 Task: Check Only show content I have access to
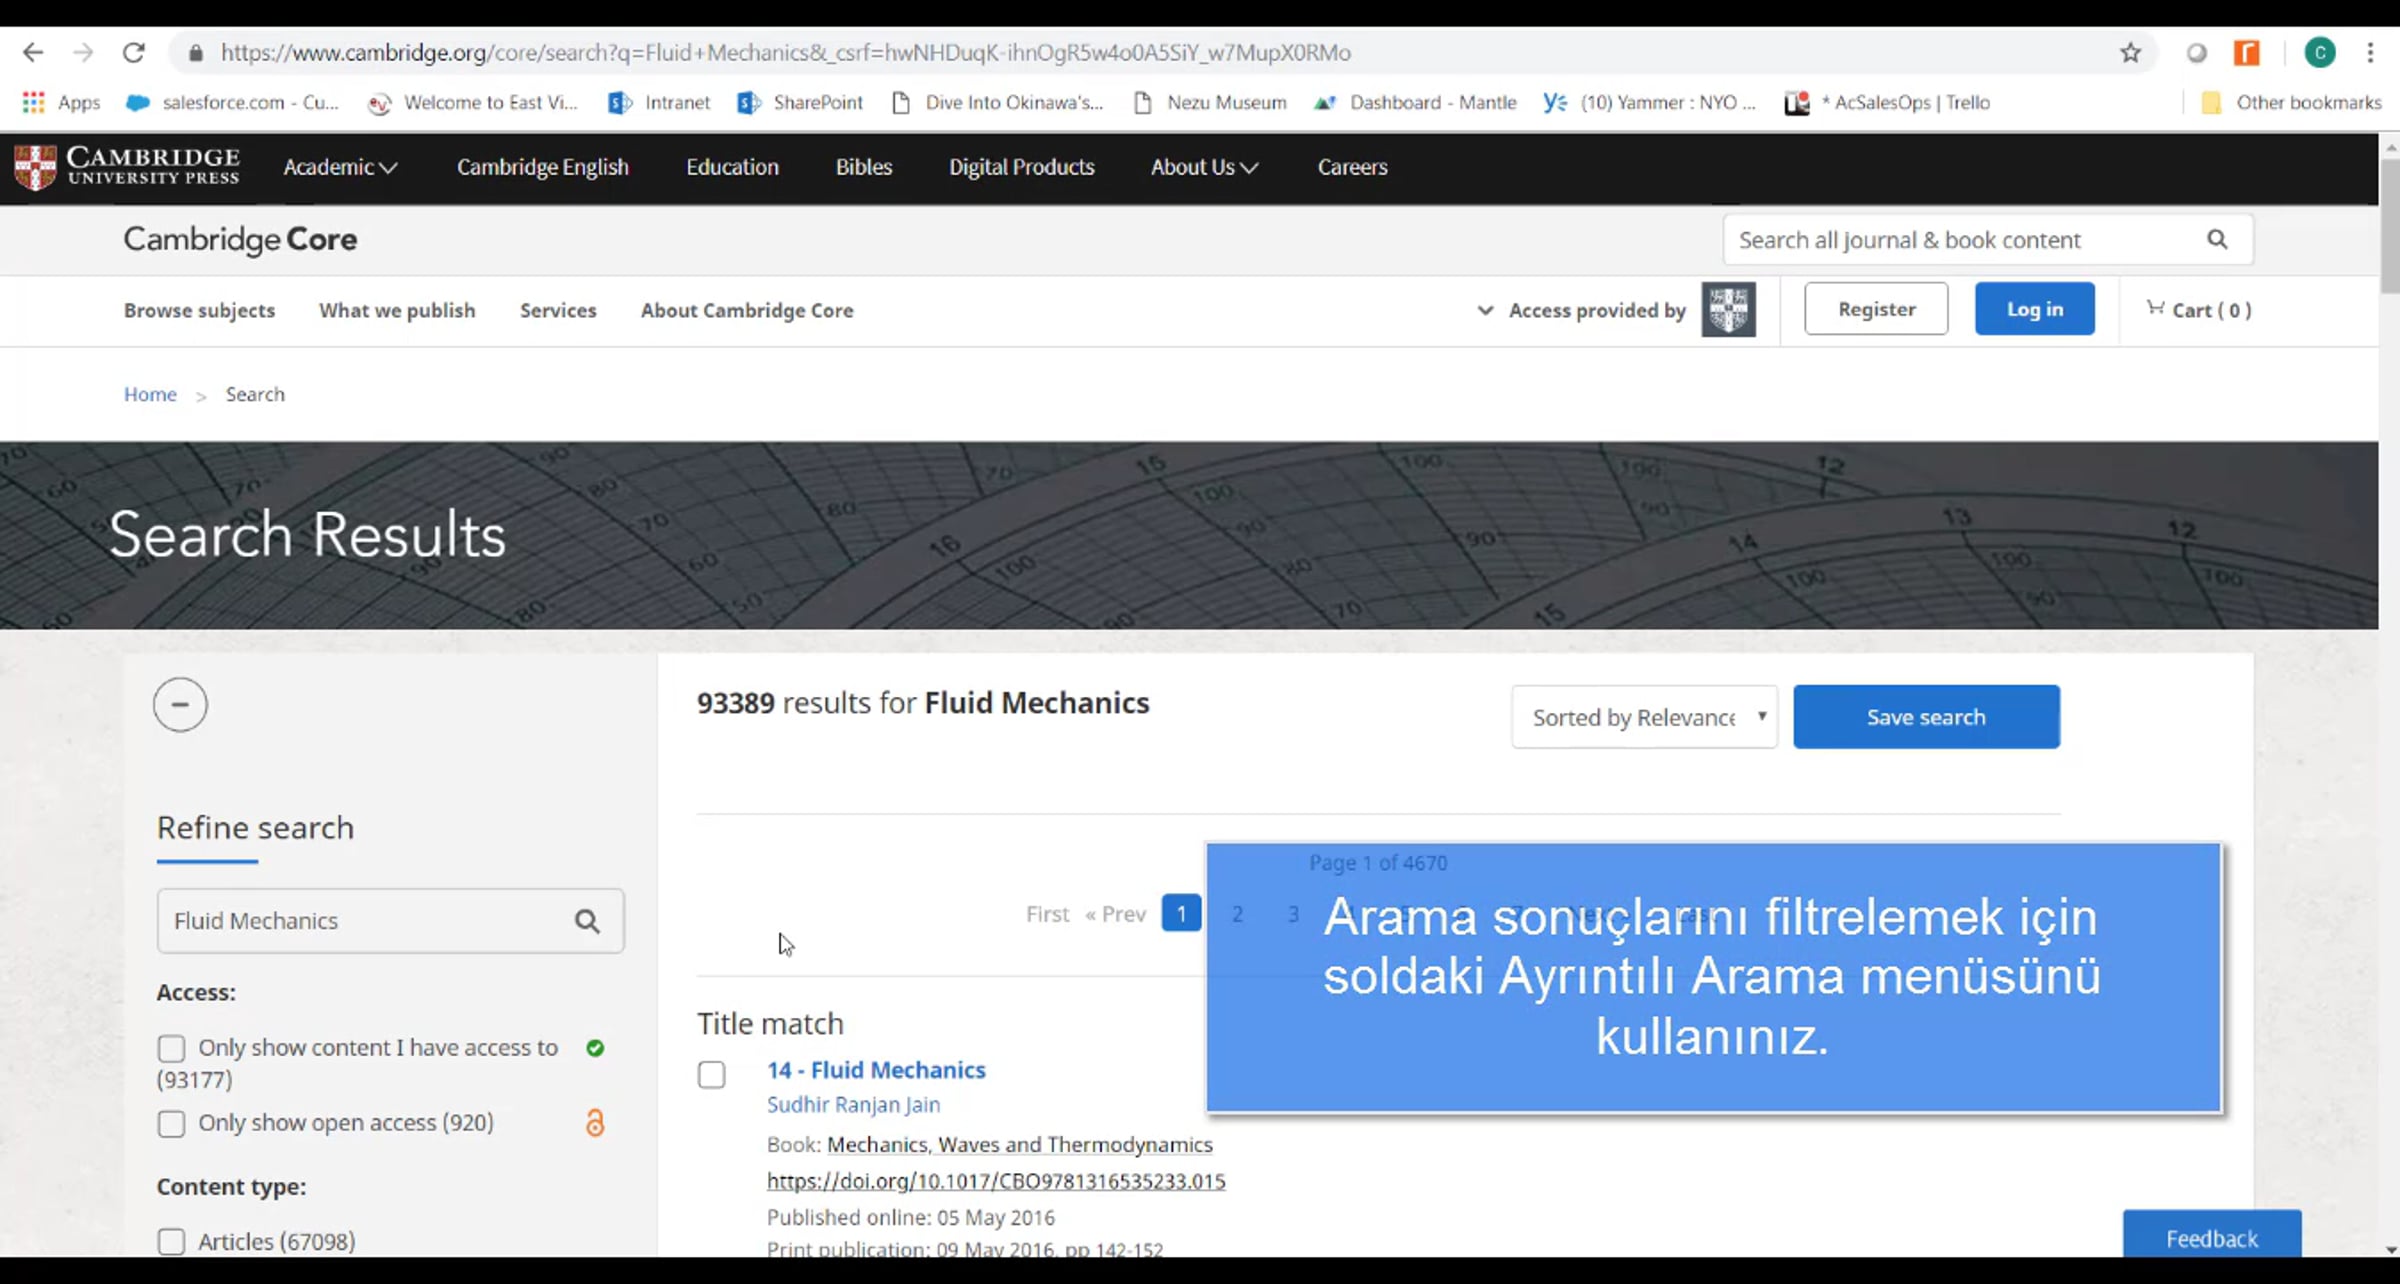tap(171, 1048)
